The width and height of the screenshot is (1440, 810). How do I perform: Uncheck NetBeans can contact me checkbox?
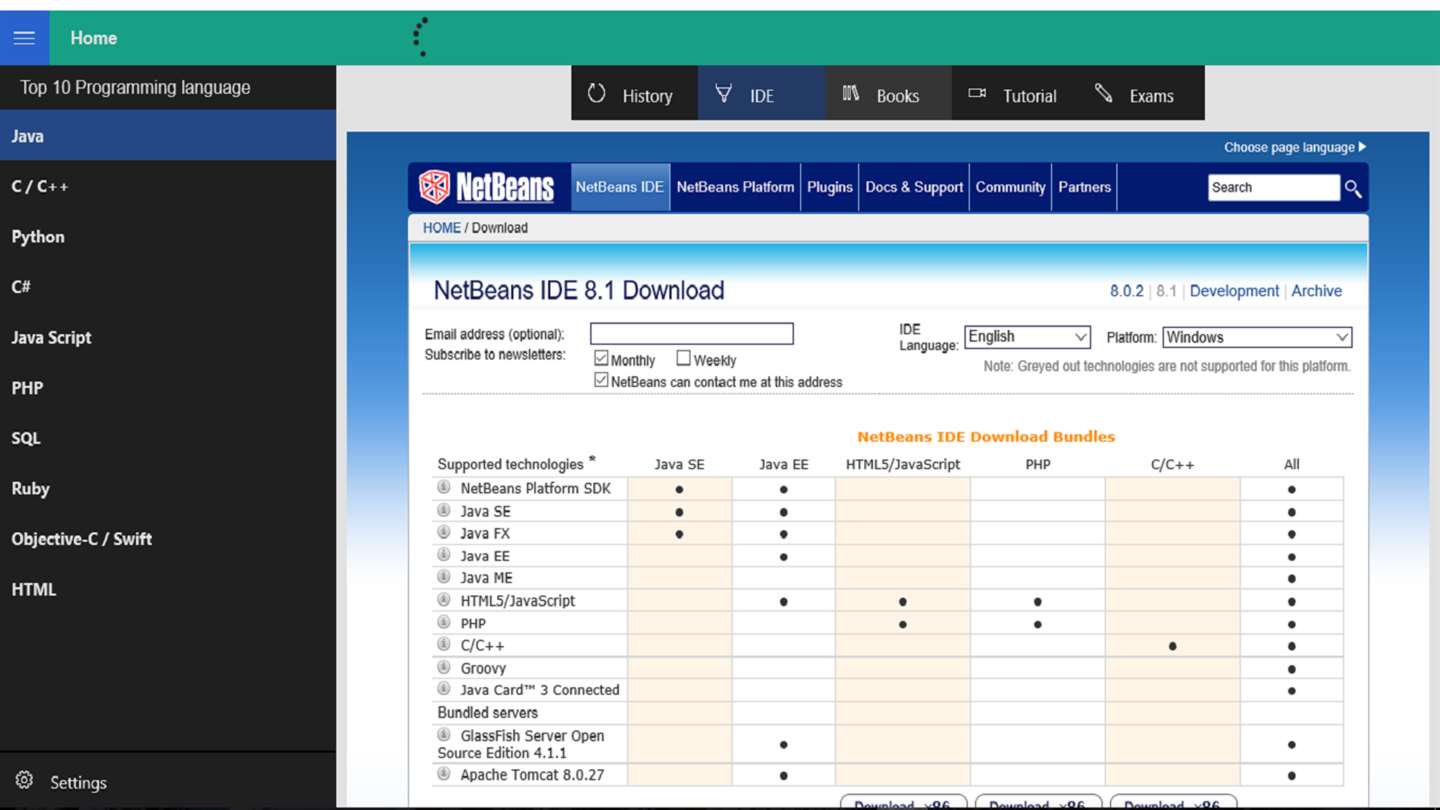point(601,380)
